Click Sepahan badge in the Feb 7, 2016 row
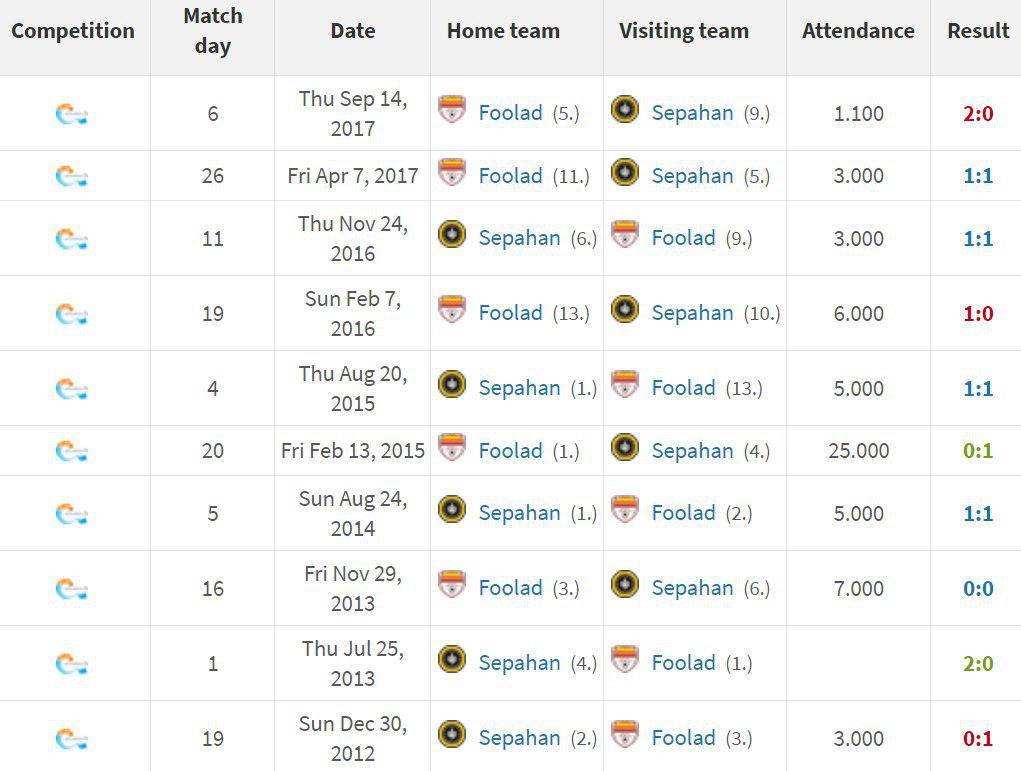1021x771 pixels. coord(624,309)
